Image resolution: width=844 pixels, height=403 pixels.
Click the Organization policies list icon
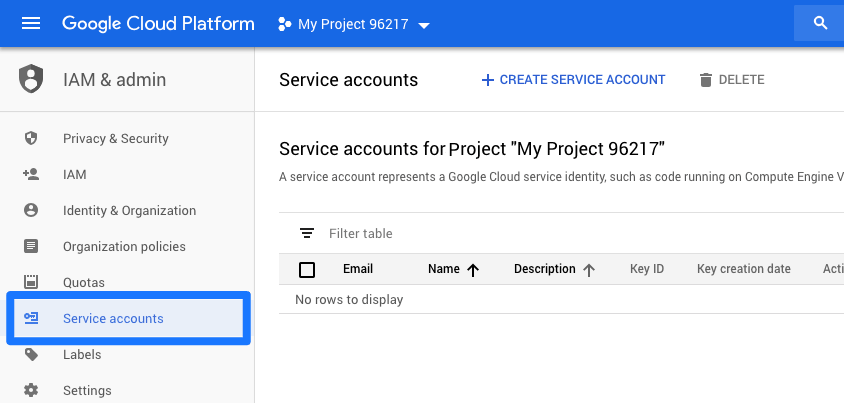point(31,247)
